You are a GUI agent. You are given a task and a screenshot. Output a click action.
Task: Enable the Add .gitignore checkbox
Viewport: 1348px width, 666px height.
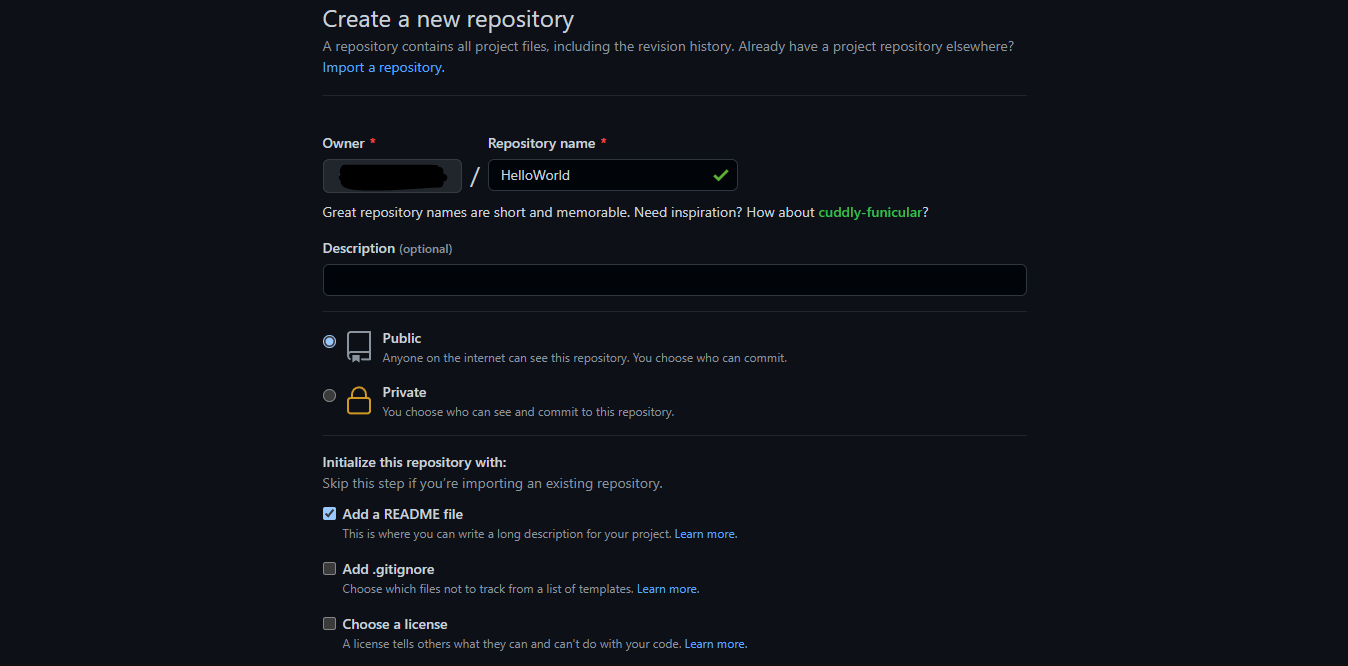pyautogui.click(x=329, y=569)
